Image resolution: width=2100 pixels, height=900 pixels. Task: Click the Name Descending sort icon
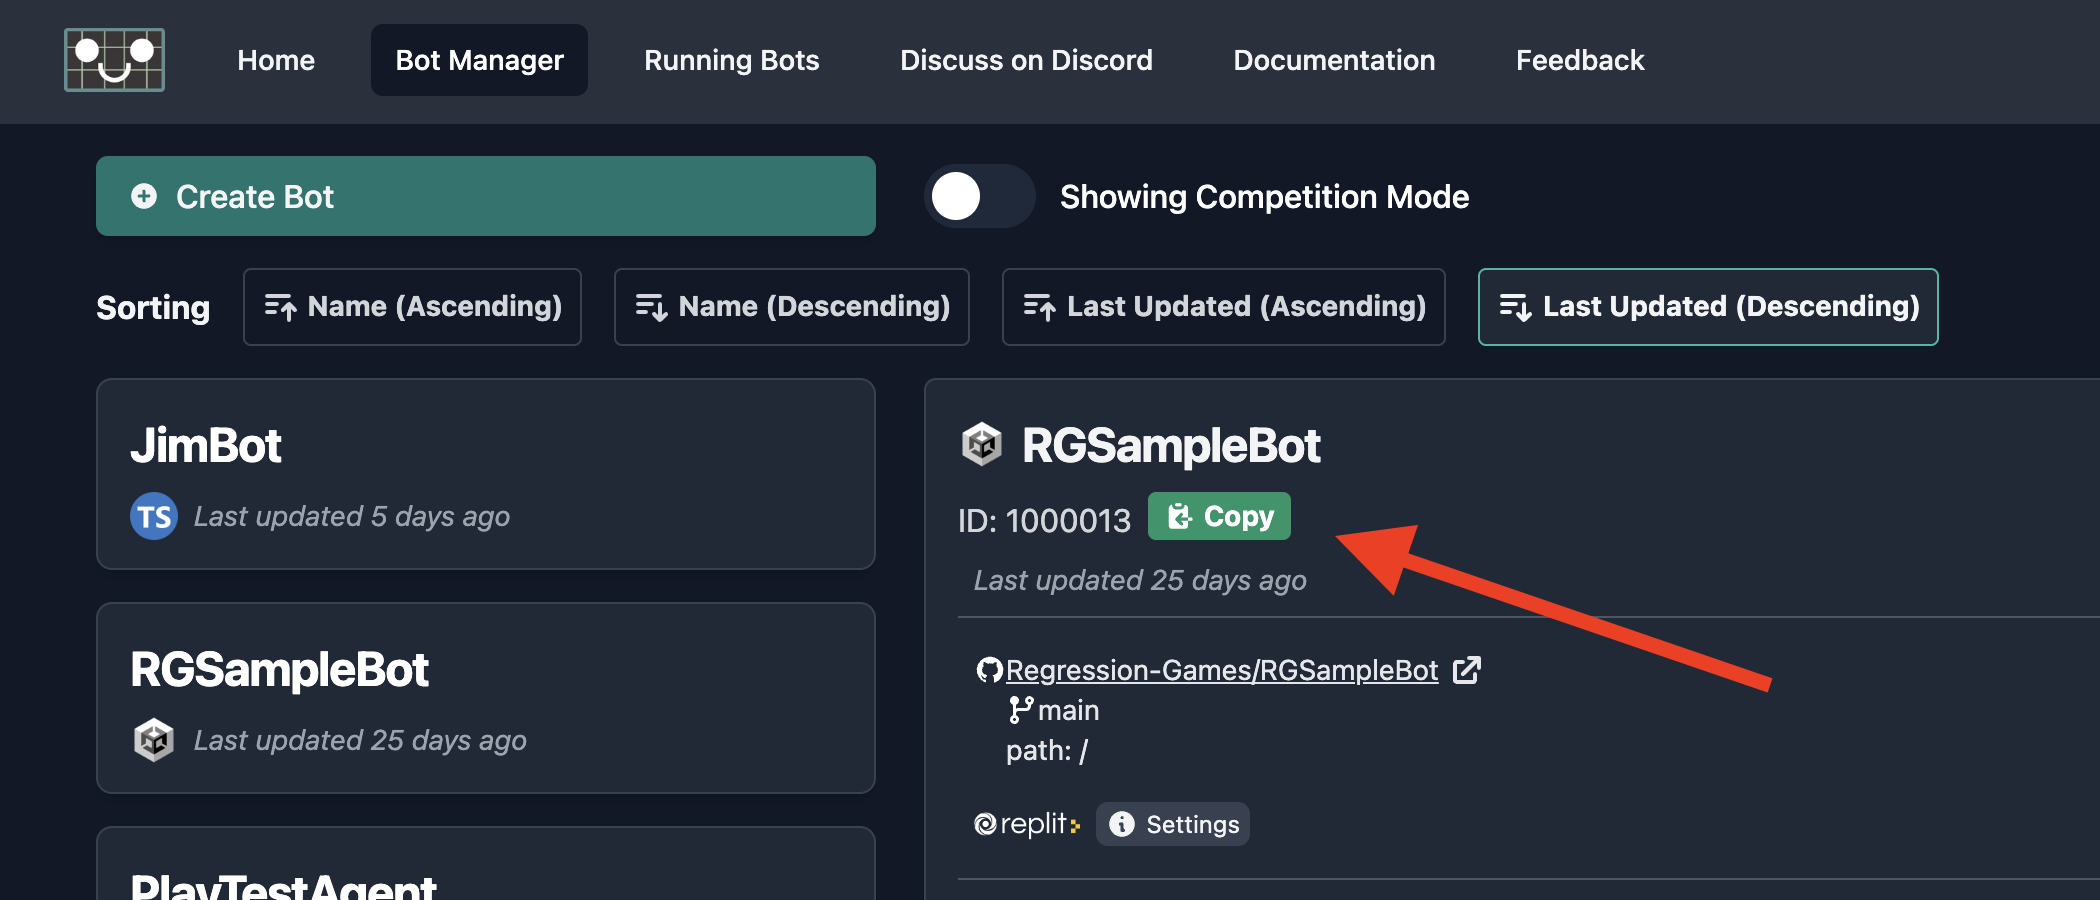[x=651, y=307]
